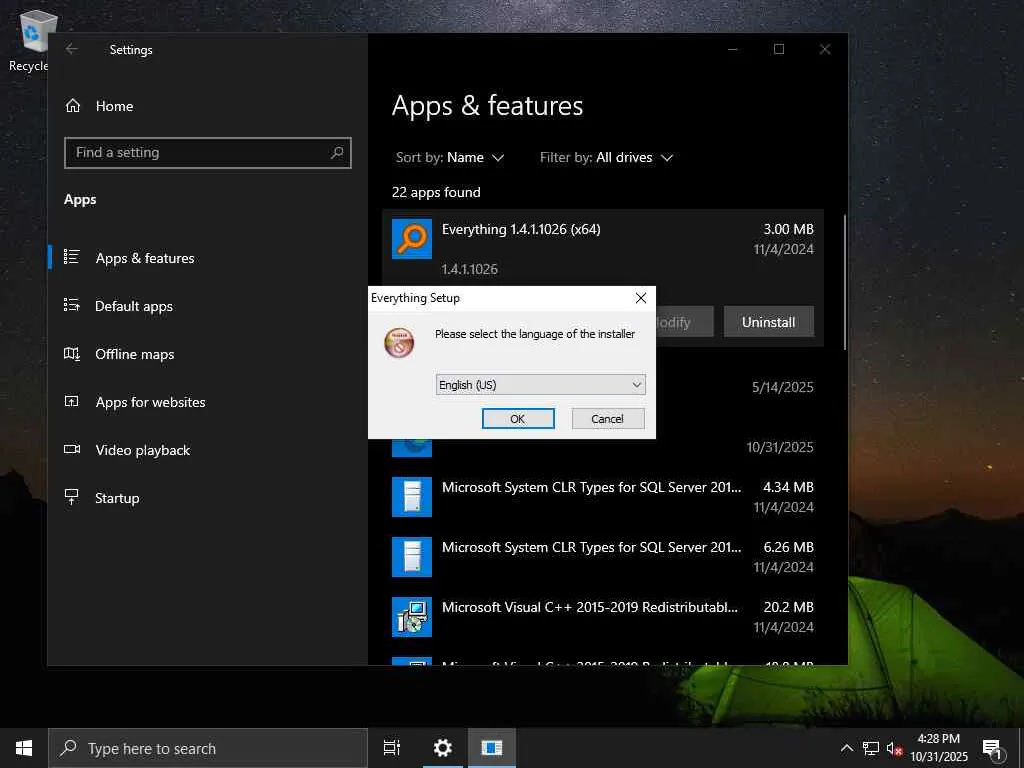The height and width of the screenshot is (768, 1024).
Task: Open the Windows Start menu
Action: (x=24, y=748)
